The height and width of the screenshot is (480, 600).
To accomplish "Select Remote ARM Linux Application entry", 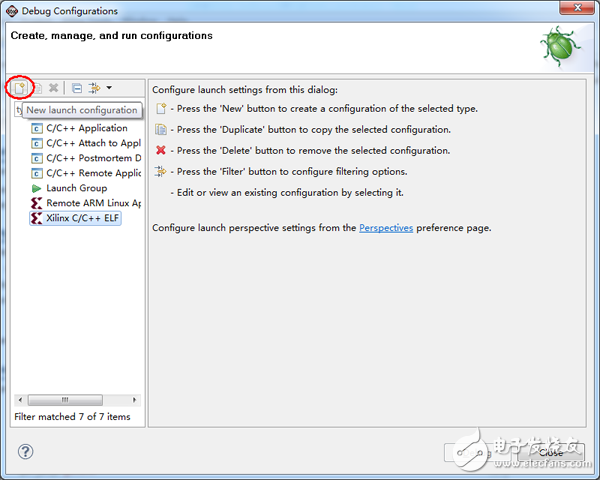I will pyautogui.click(x=93, y=203).
